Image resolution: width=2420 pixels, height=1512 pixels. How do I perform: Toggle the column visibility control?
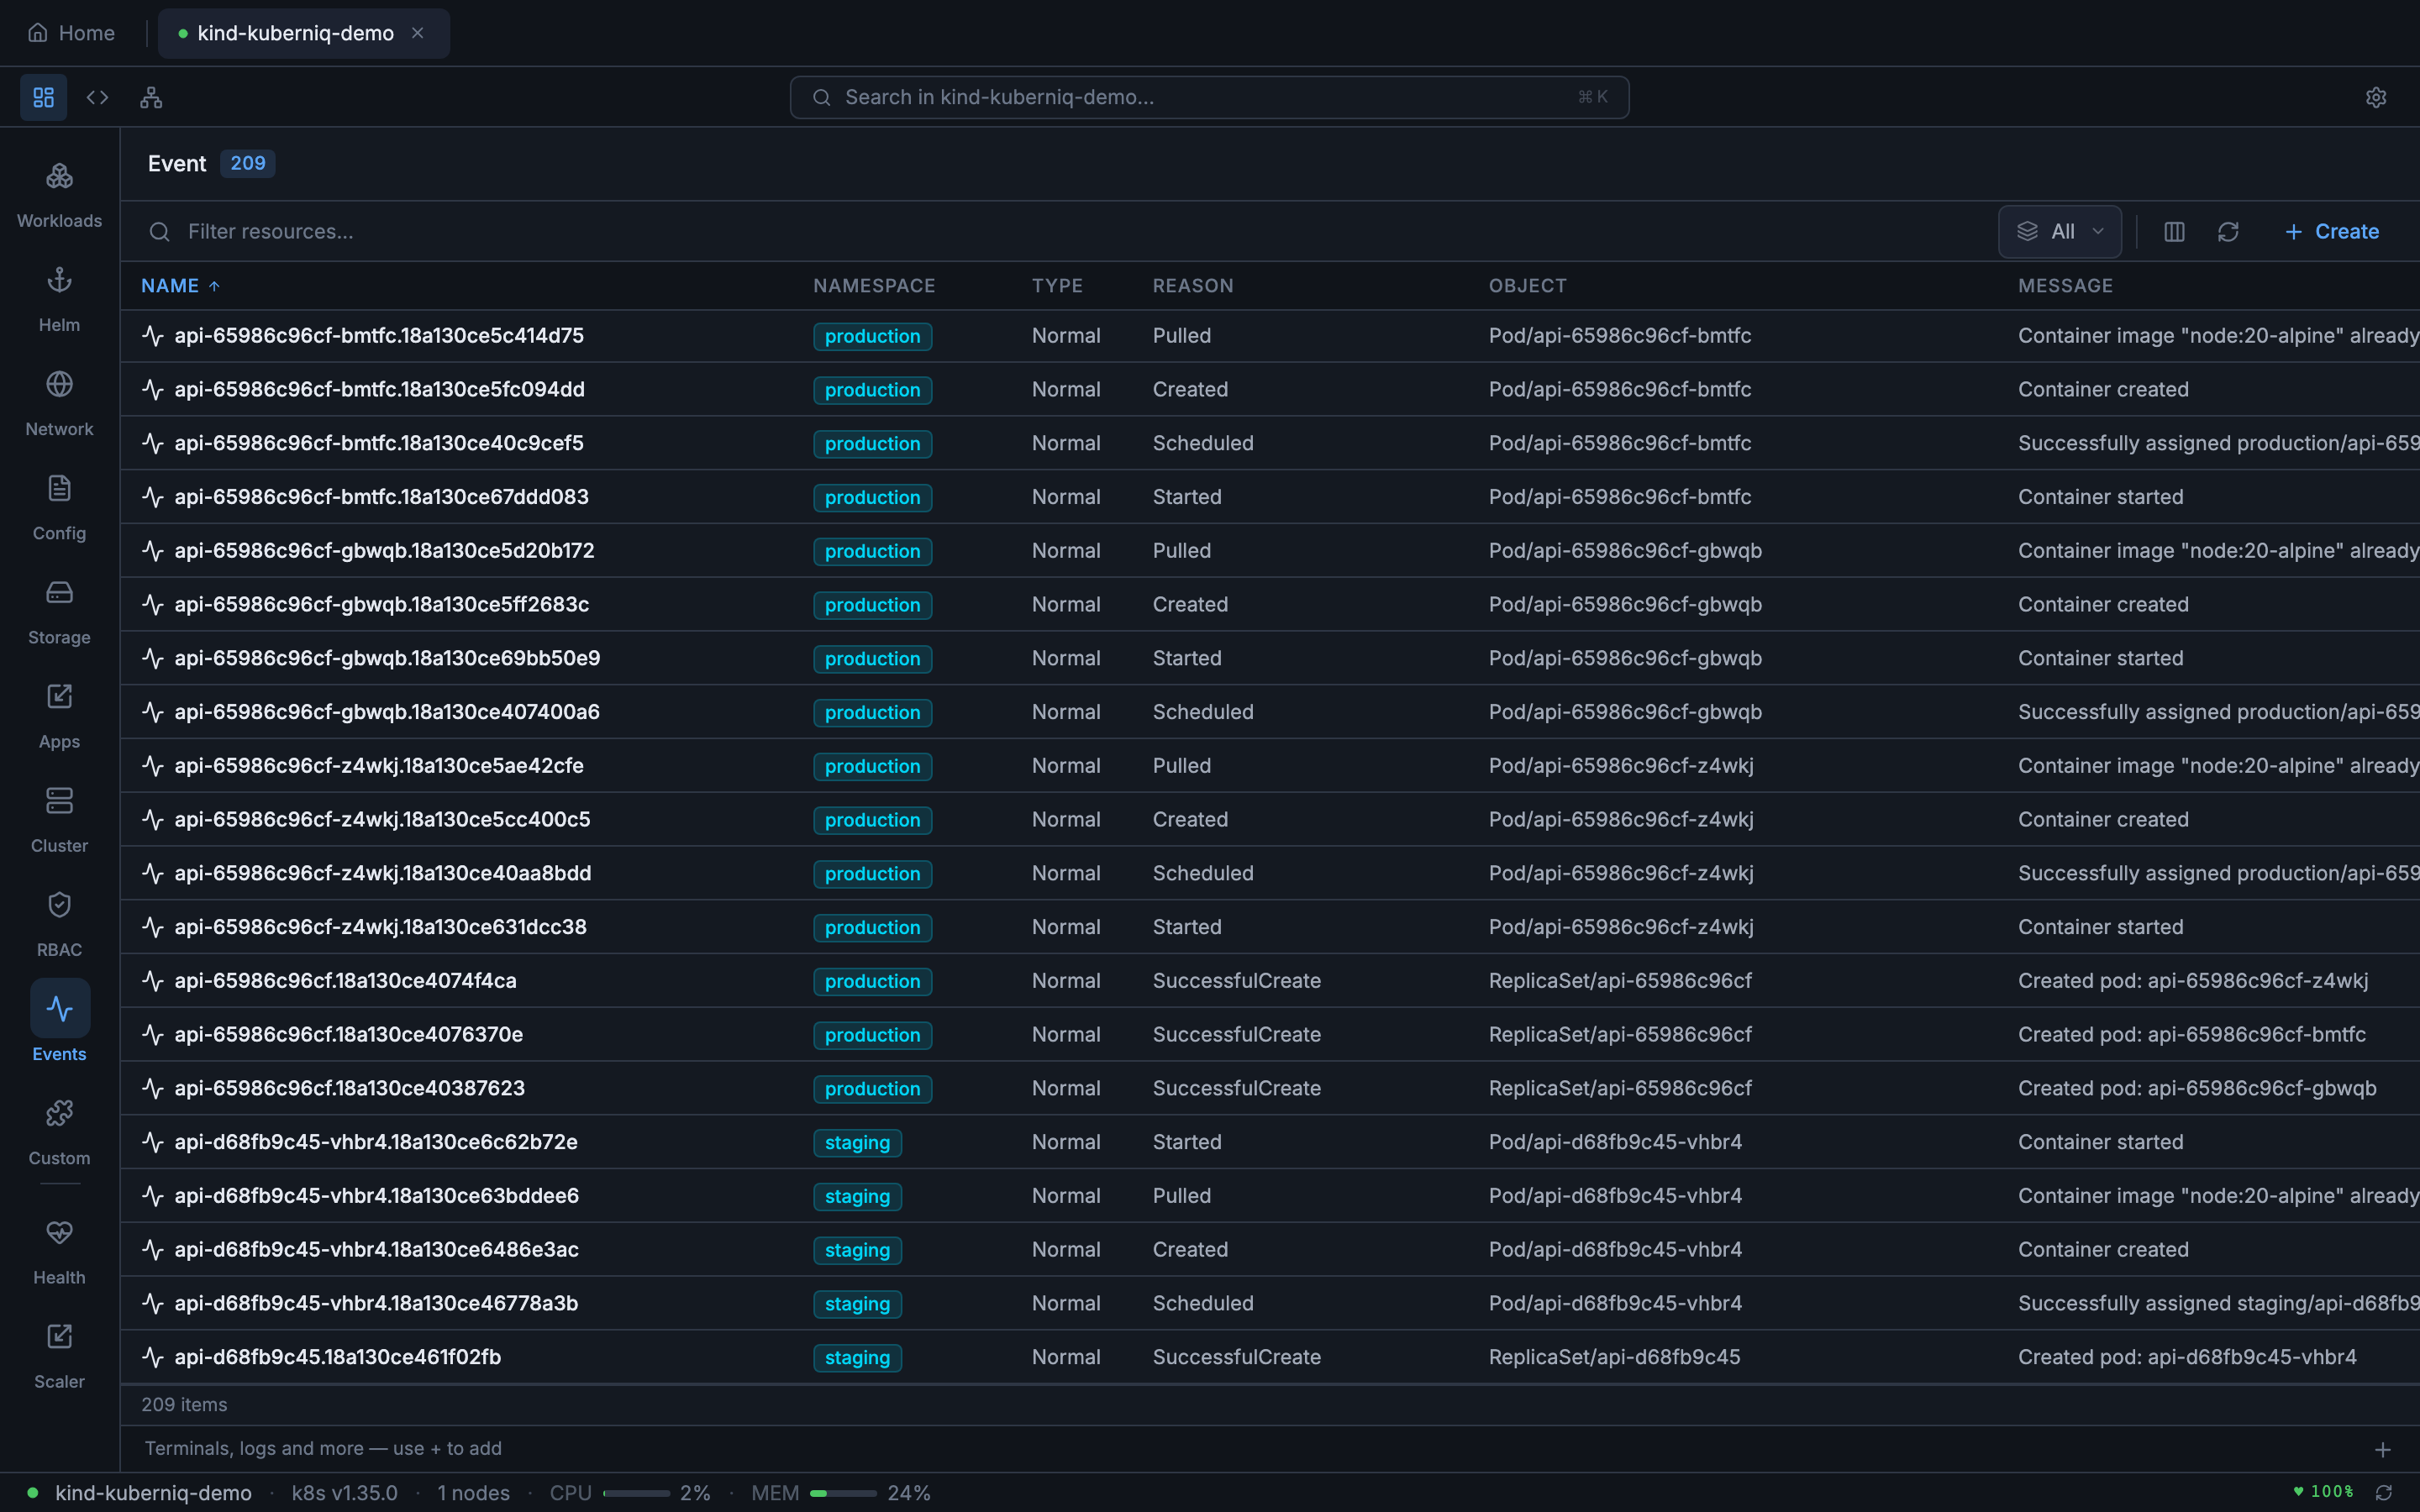pos(2173,231)
